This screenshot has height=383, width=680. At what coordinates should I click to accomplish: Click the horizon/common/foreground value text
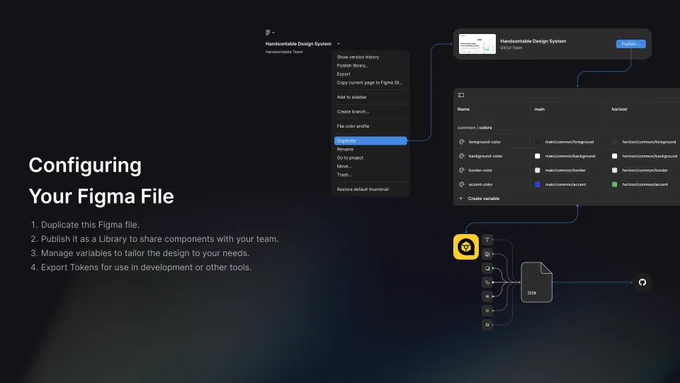pyautogui.click(x=649, y=142)
